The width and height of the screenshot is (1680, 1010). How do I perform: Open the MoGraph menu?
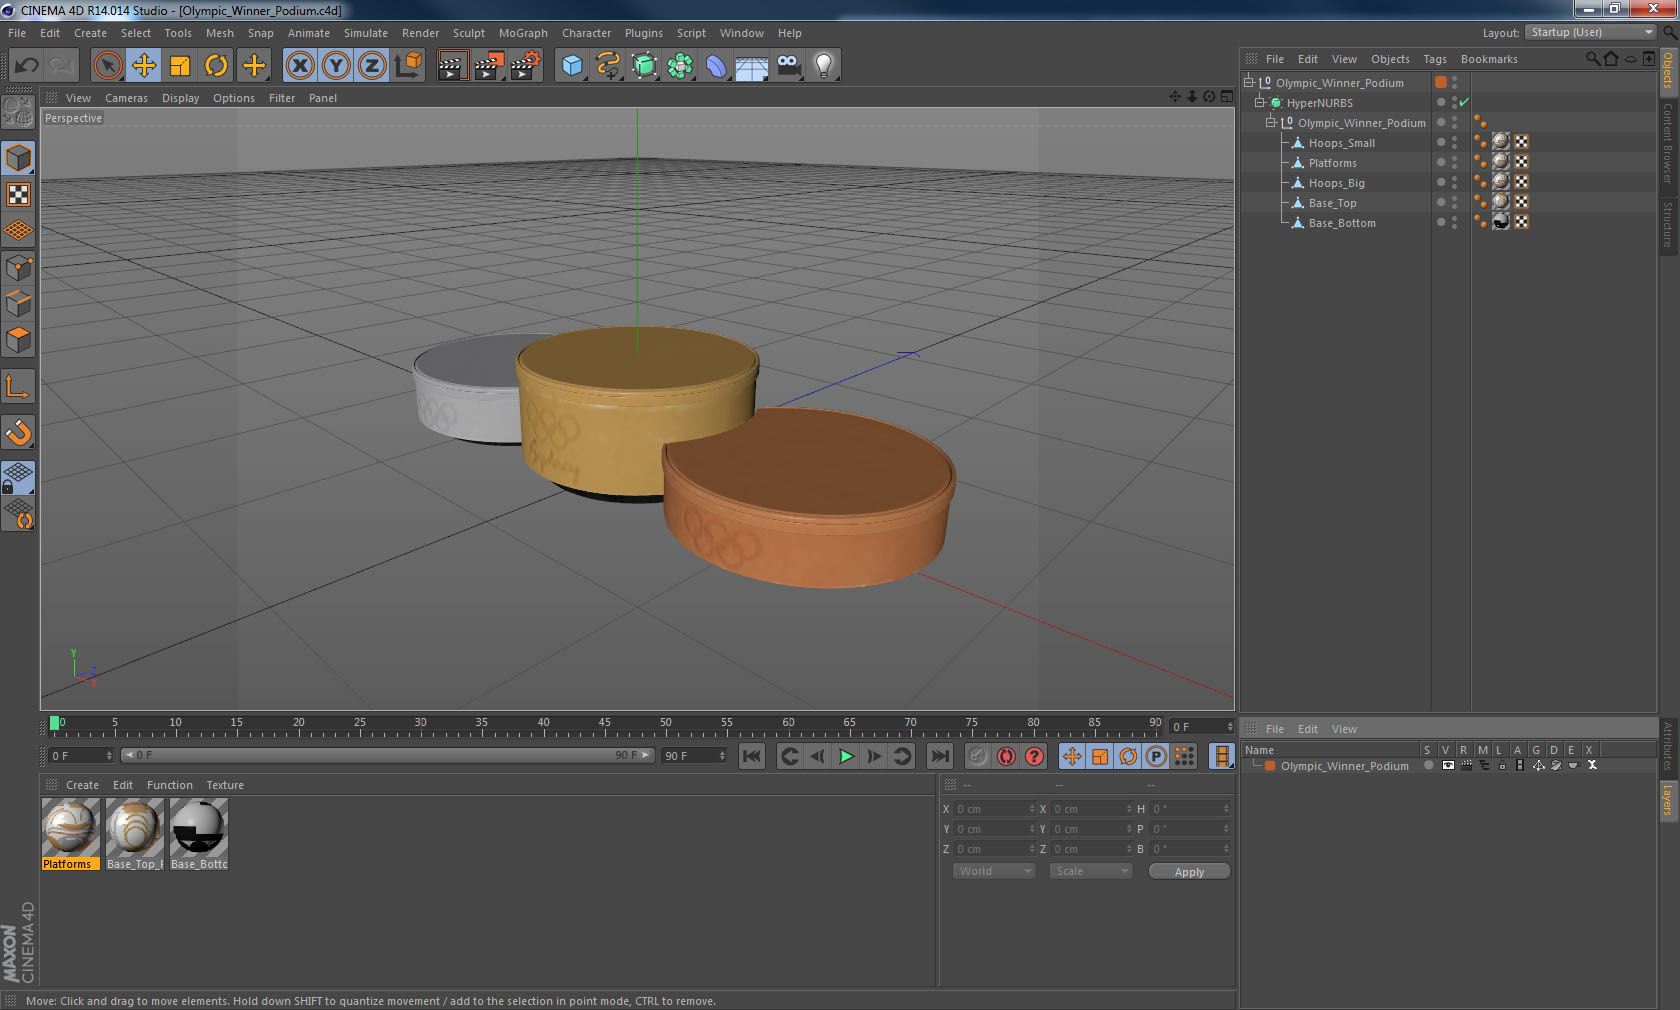pyautogui.click(x=523, y=33)
